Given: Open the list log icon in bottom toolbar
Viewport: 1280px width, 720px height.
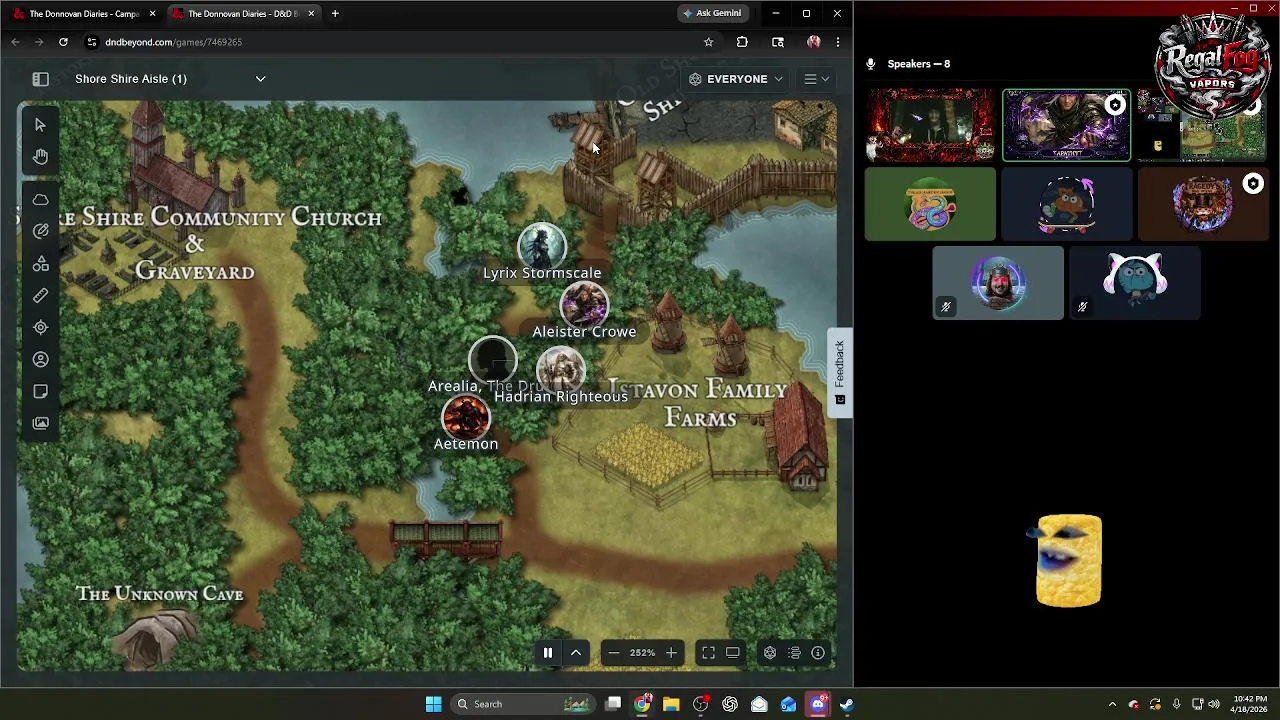Looking at the screenshot, I should click(x=794, y=653).
